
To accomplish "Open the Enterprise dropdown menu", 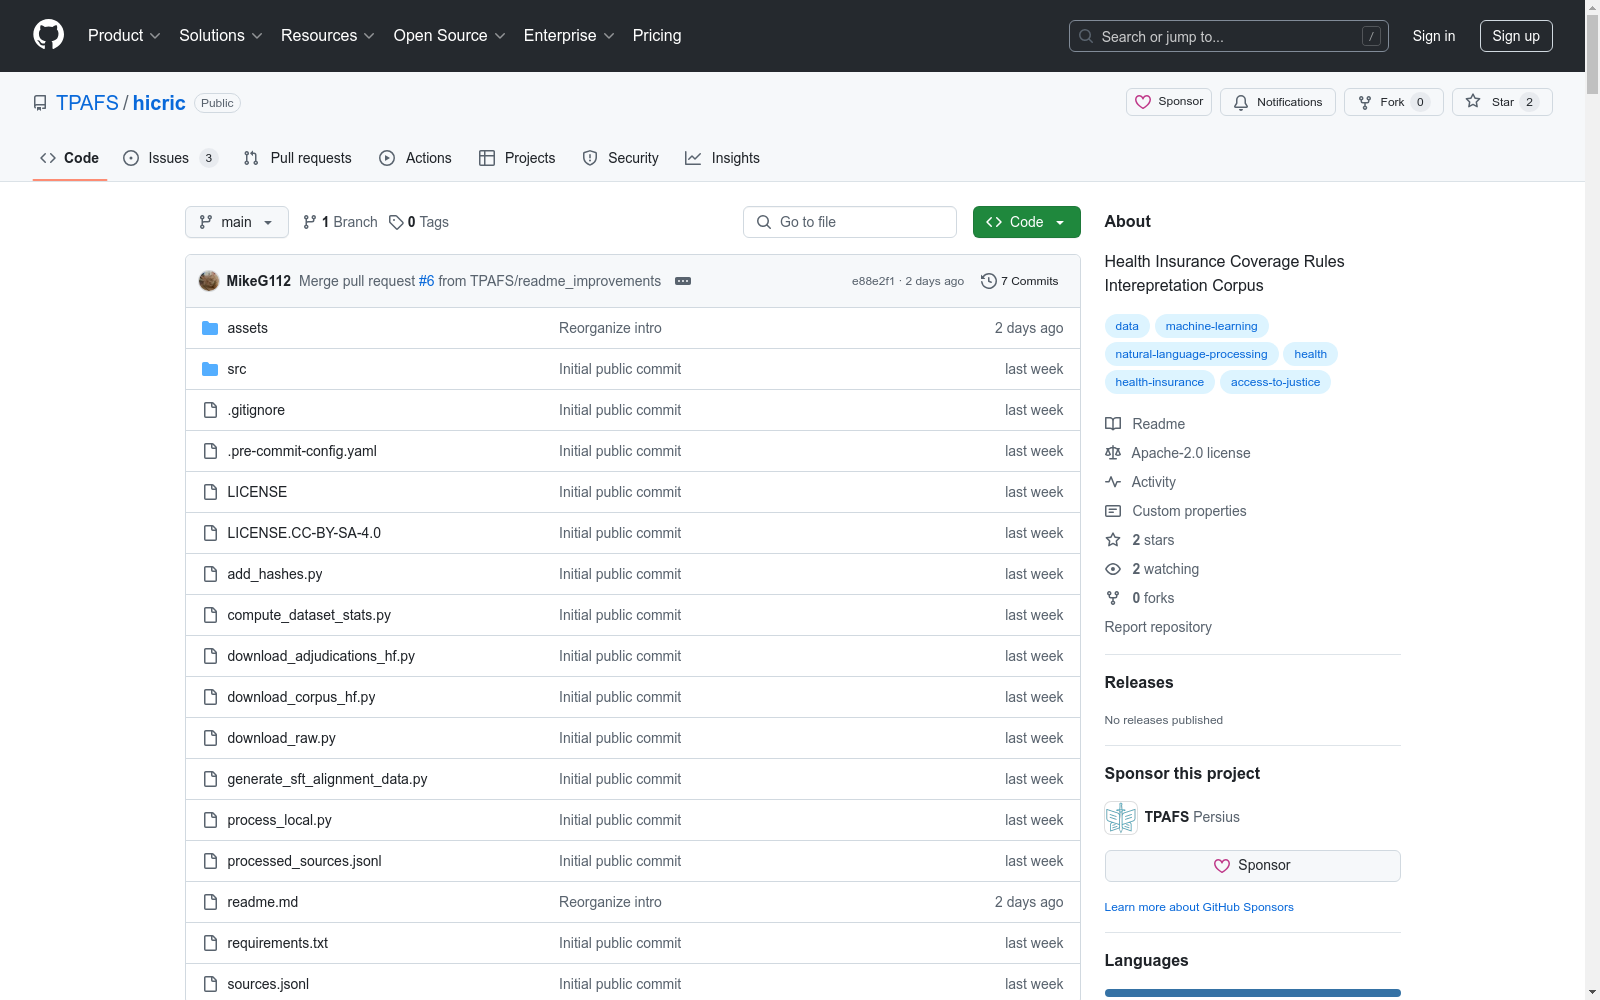I will [569, 36].
